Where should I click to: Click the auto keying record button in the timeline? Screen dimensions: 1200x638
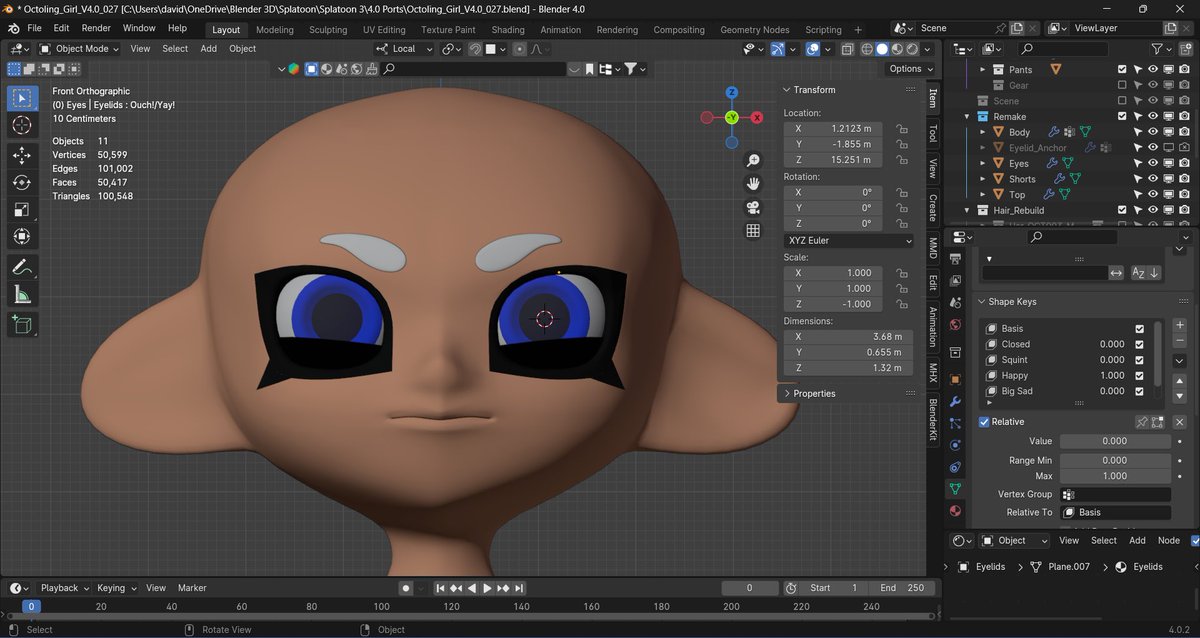406,588
